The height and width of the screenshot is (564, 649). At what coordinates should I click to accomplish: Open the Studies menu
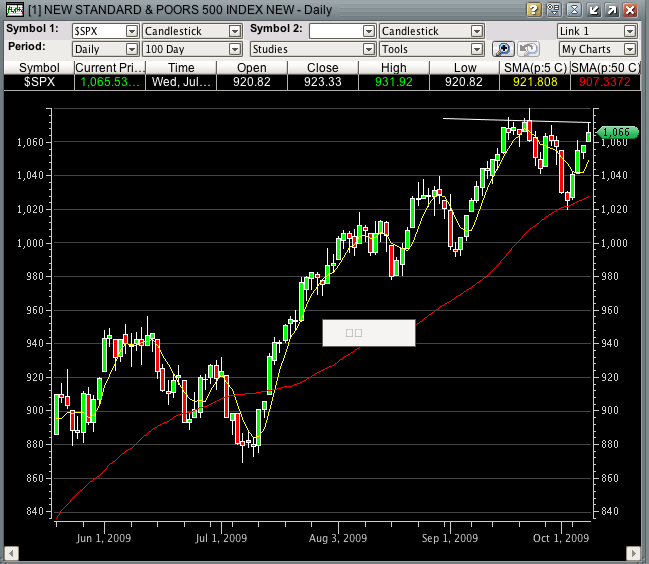click(x=310, y=49)
